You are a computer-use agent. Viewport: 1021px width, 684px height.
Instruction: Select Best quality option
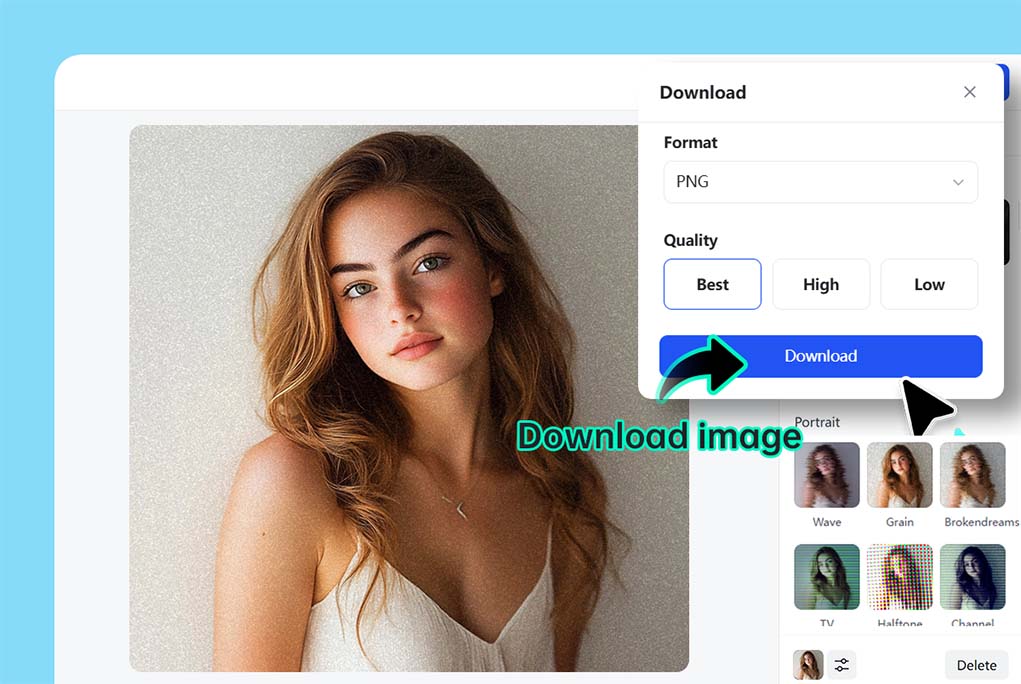712,284
